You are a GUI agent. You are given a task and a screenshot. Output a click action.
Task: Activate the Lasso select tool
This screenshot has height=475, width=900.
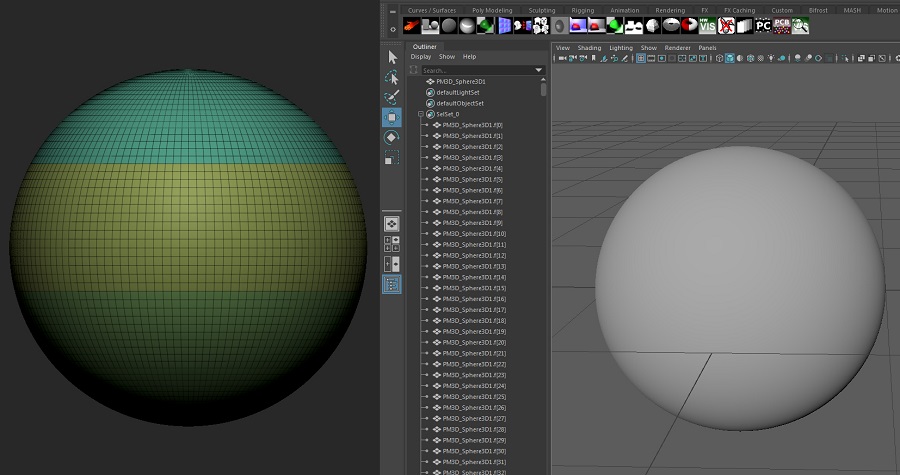tap(391, 77)
